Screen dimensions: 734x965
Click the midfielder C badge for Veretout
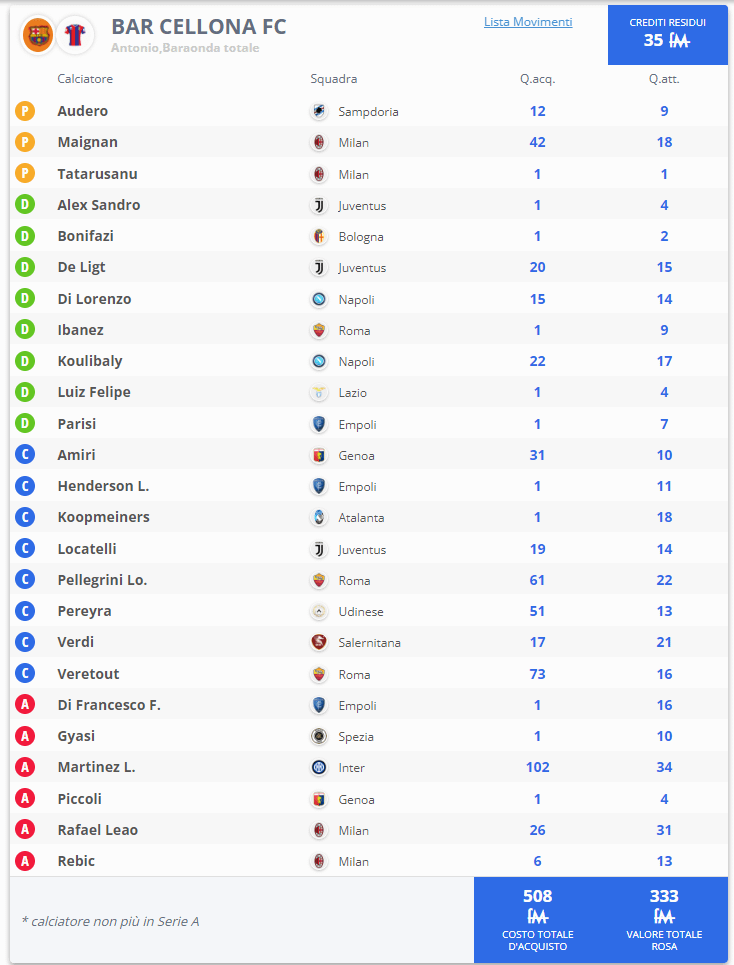25,673
